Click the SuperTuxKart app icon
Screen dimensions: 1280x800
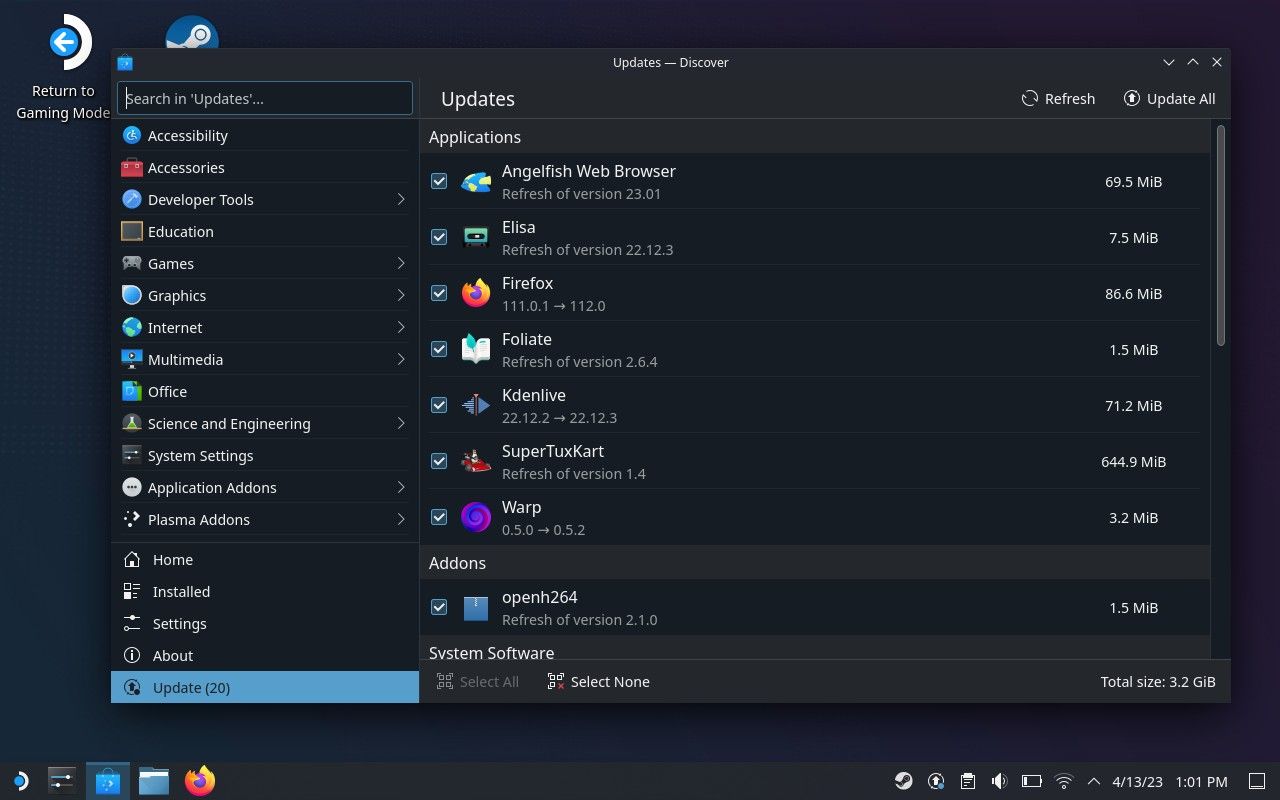(476, 462)
